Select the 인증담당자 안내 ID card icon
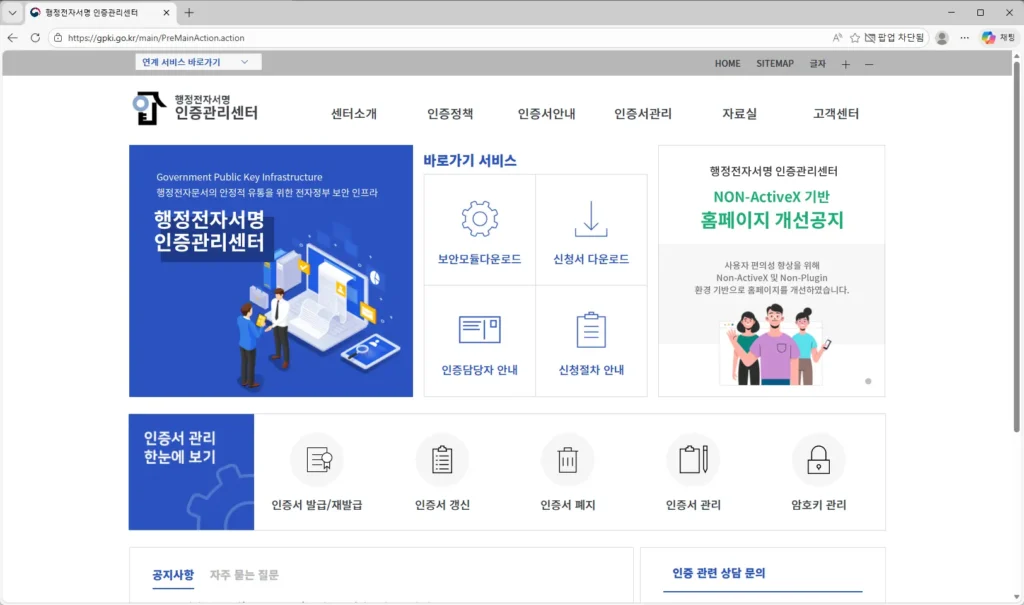This screenshot has height=605, width=1024. click(x=479, y=327)
